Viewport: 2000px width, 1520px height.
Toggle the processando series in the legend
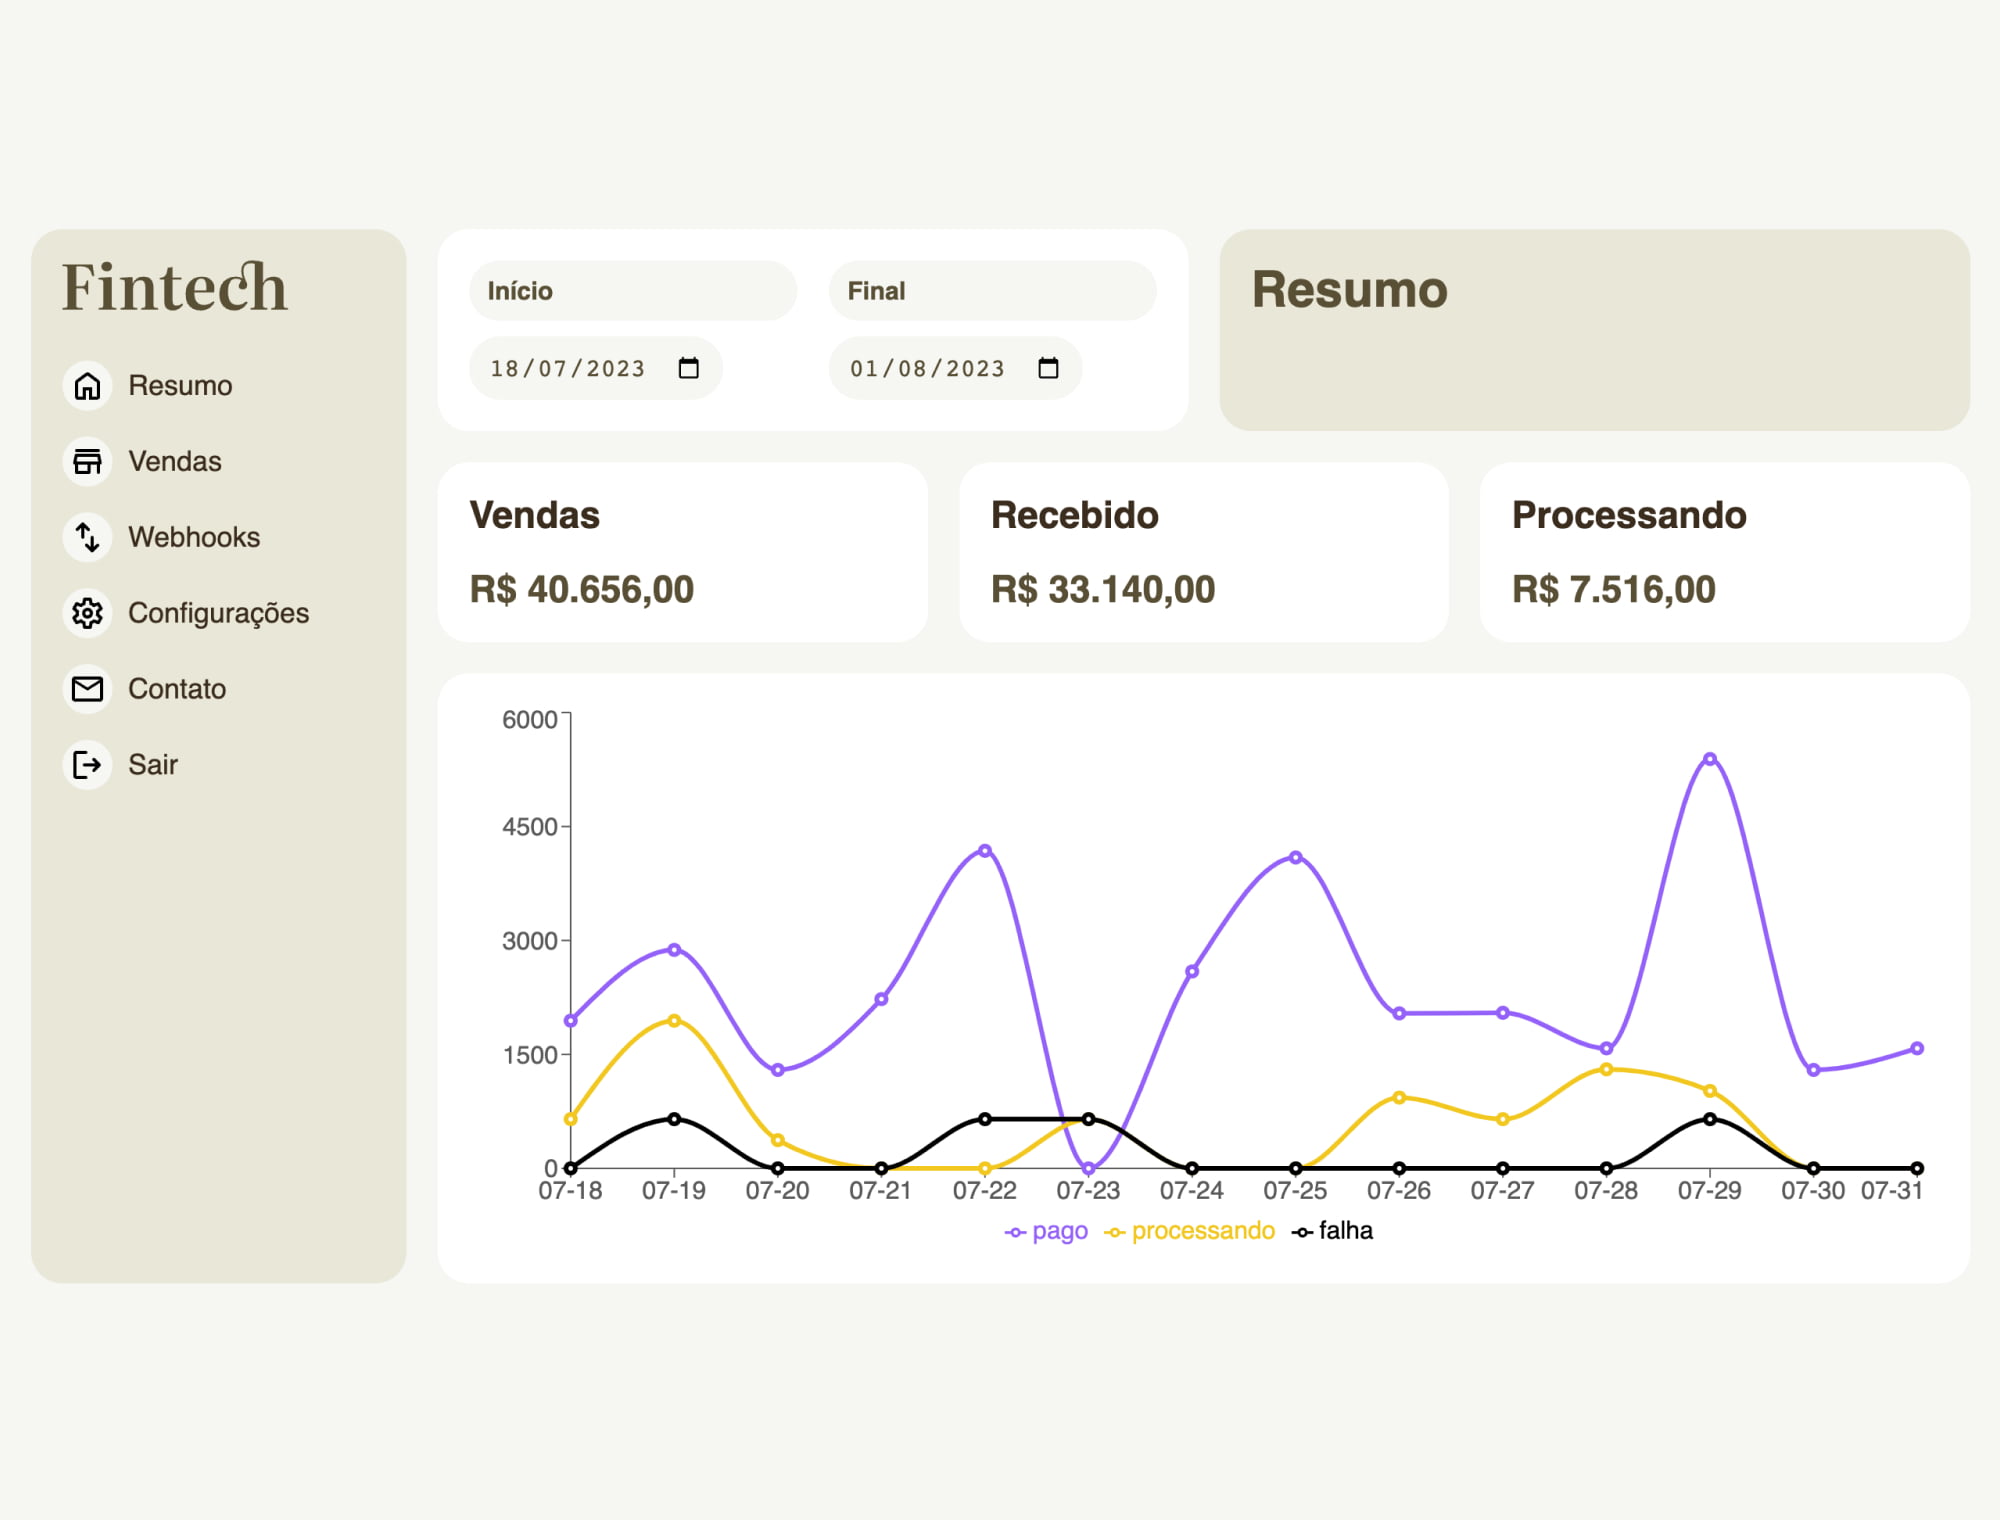tap(1189, 1231)
